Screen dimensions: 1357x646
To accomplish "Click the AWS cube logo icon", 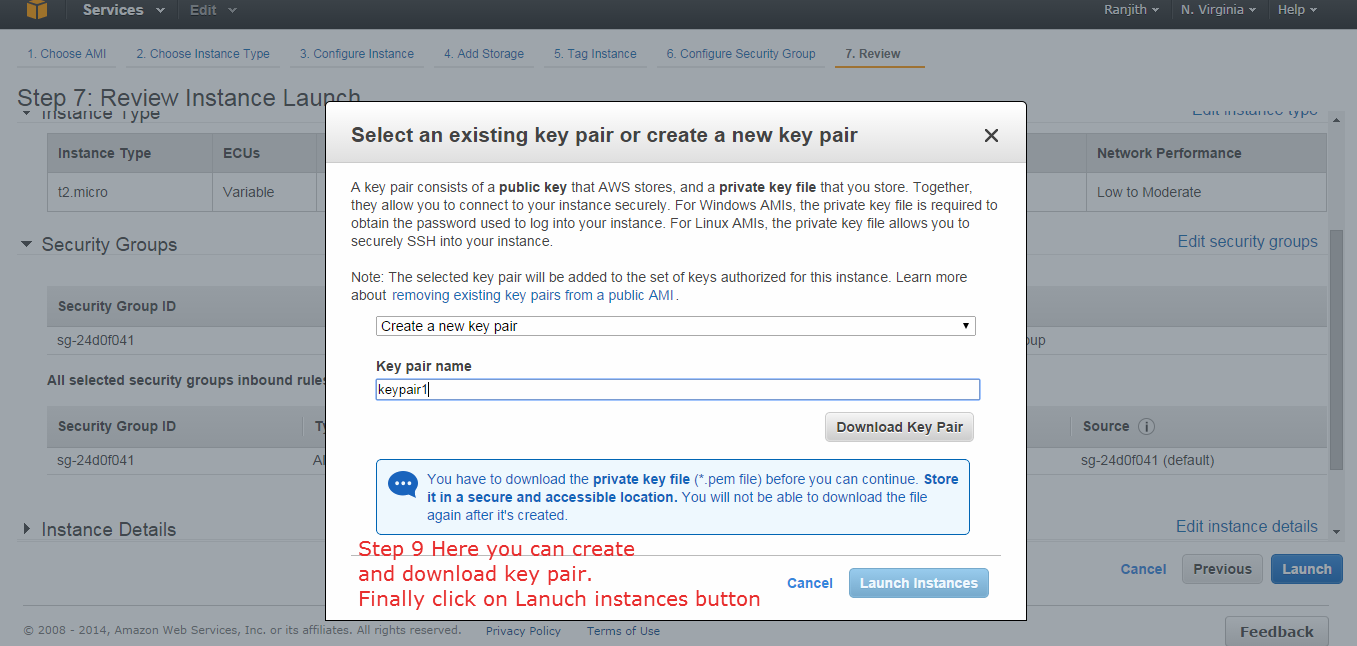I will click(37, 10).
